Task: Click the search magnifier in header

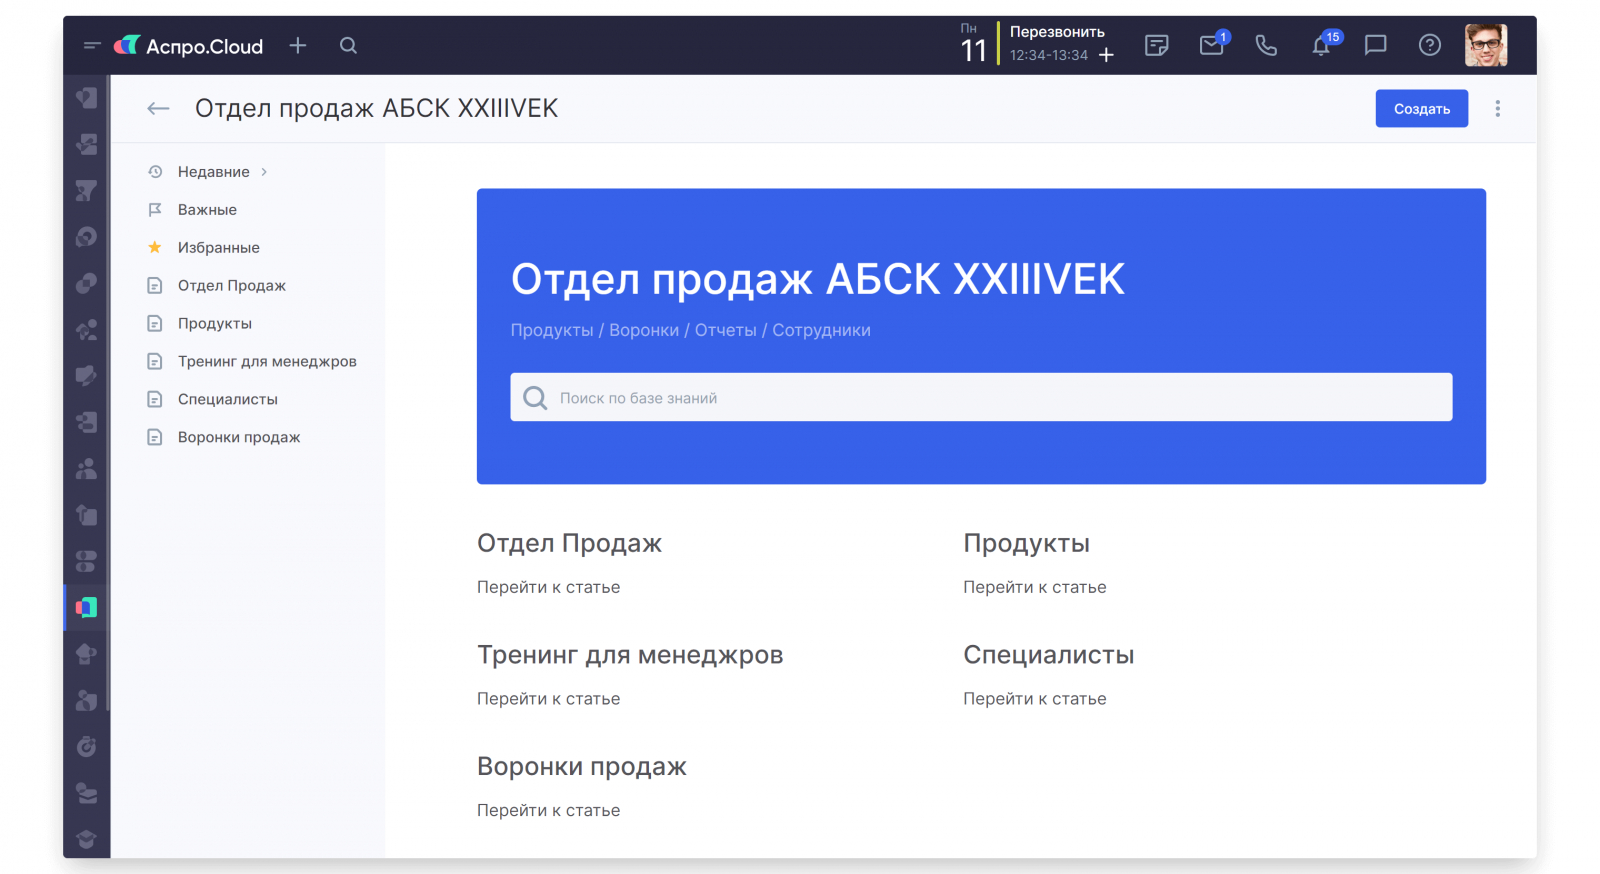Action: 348,45
